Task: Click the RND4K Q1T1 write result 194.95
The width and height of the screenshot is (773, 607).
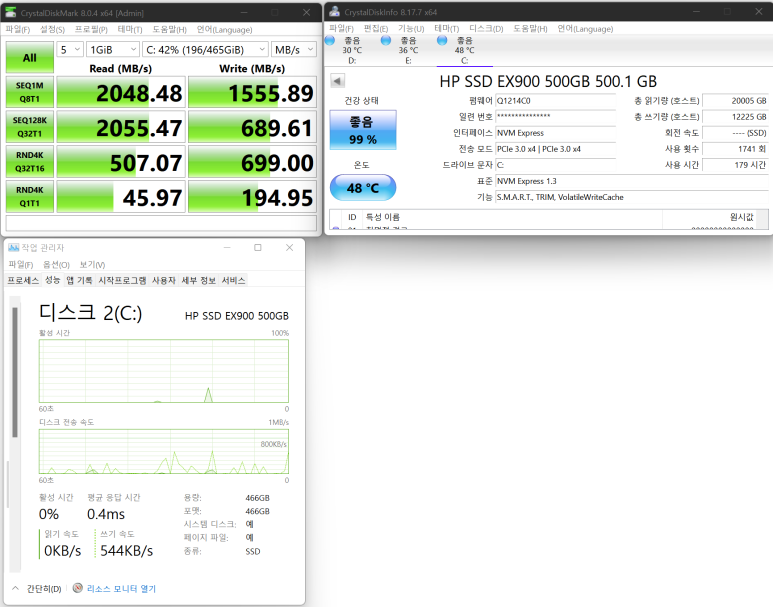Action: pyautogui.click(x=252, y=196)
